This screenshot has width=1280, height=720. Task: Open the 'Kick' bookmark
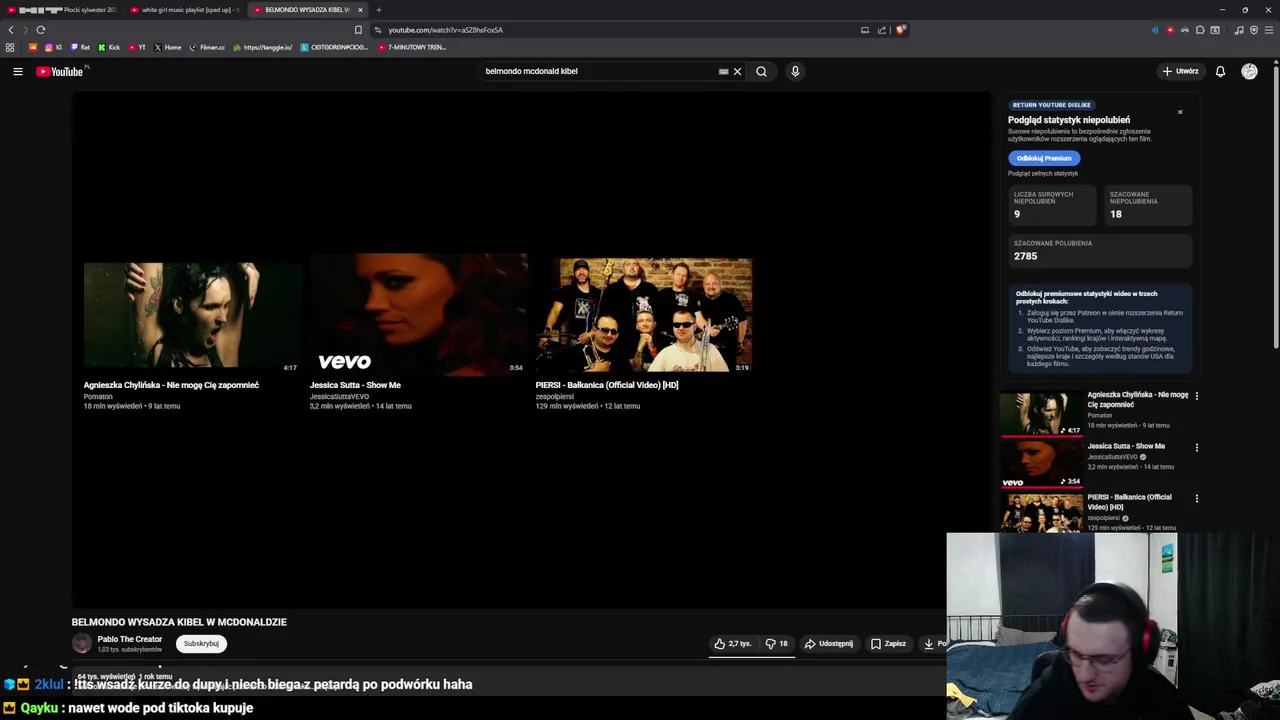pos(109,47)
